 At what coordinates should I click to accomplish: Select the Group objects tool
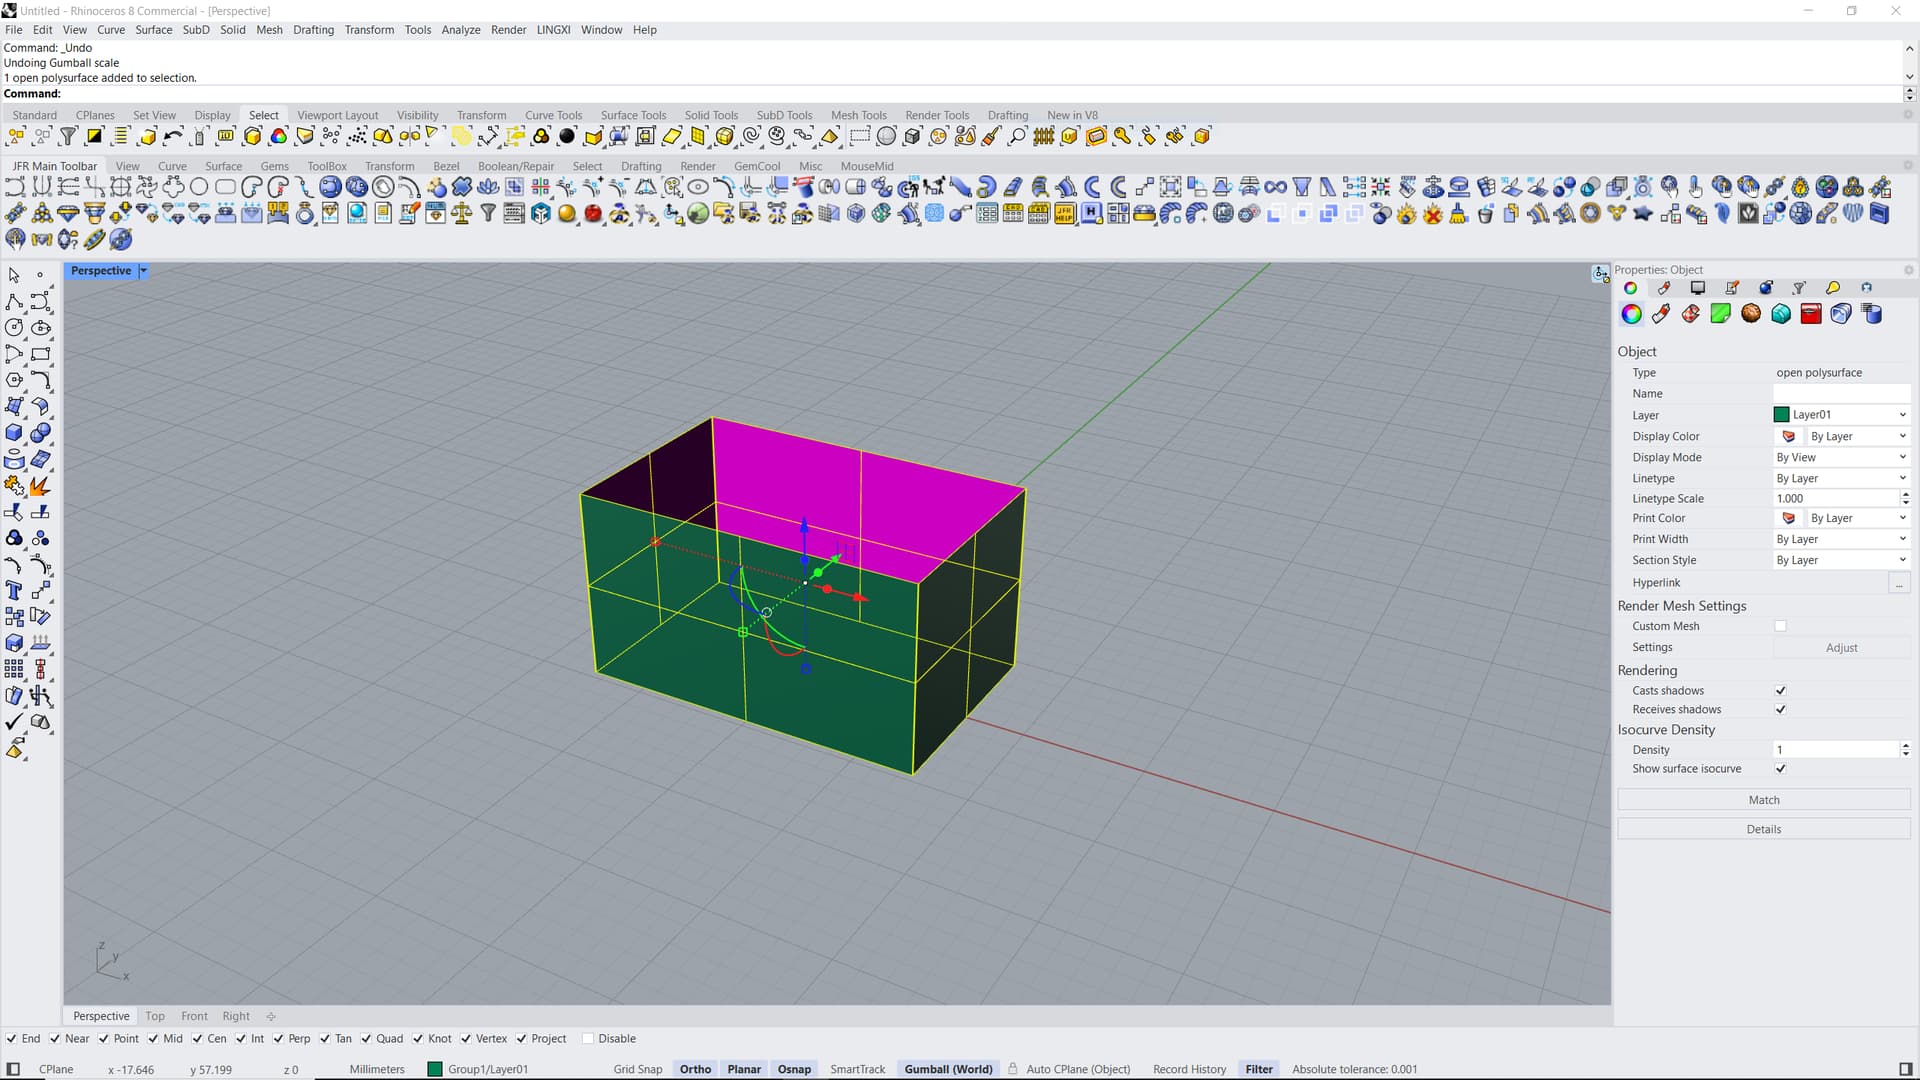tap(14, 538)
